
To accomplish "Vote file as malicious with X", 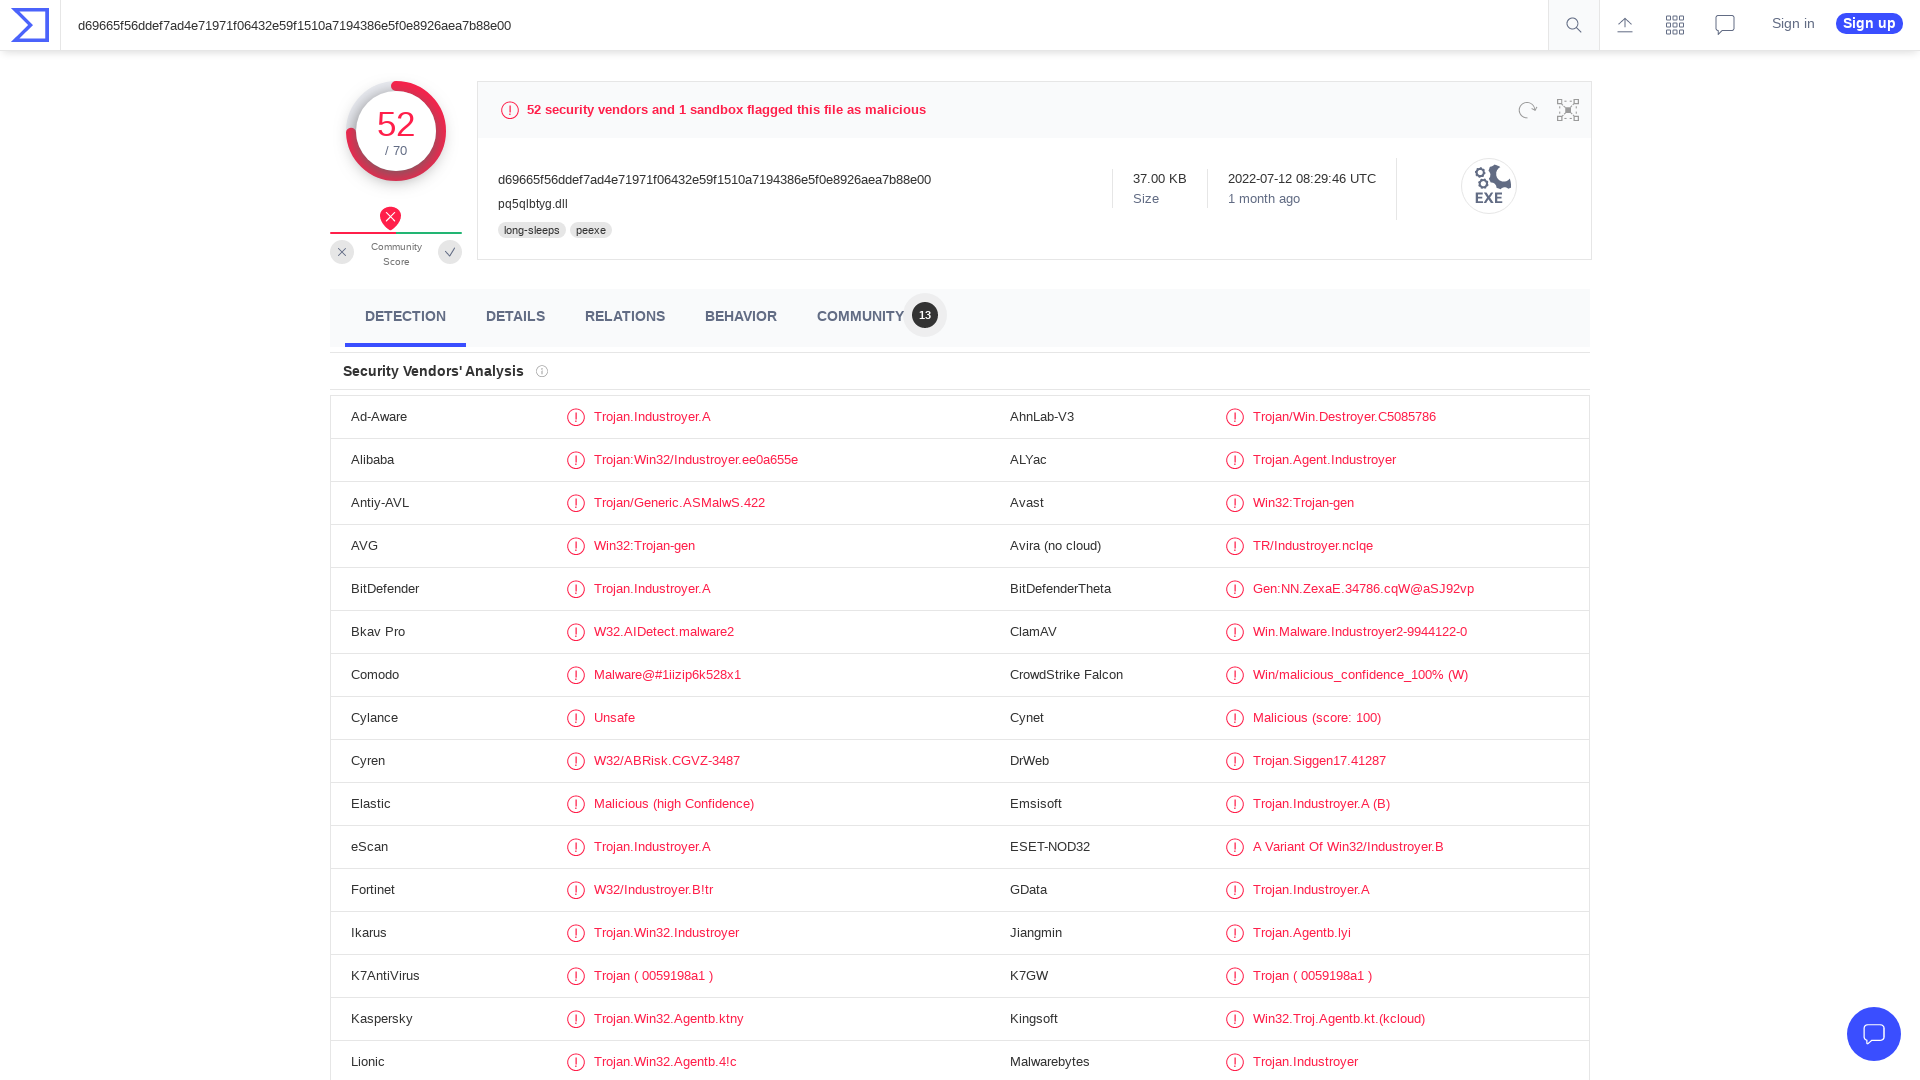I will 342,252.
